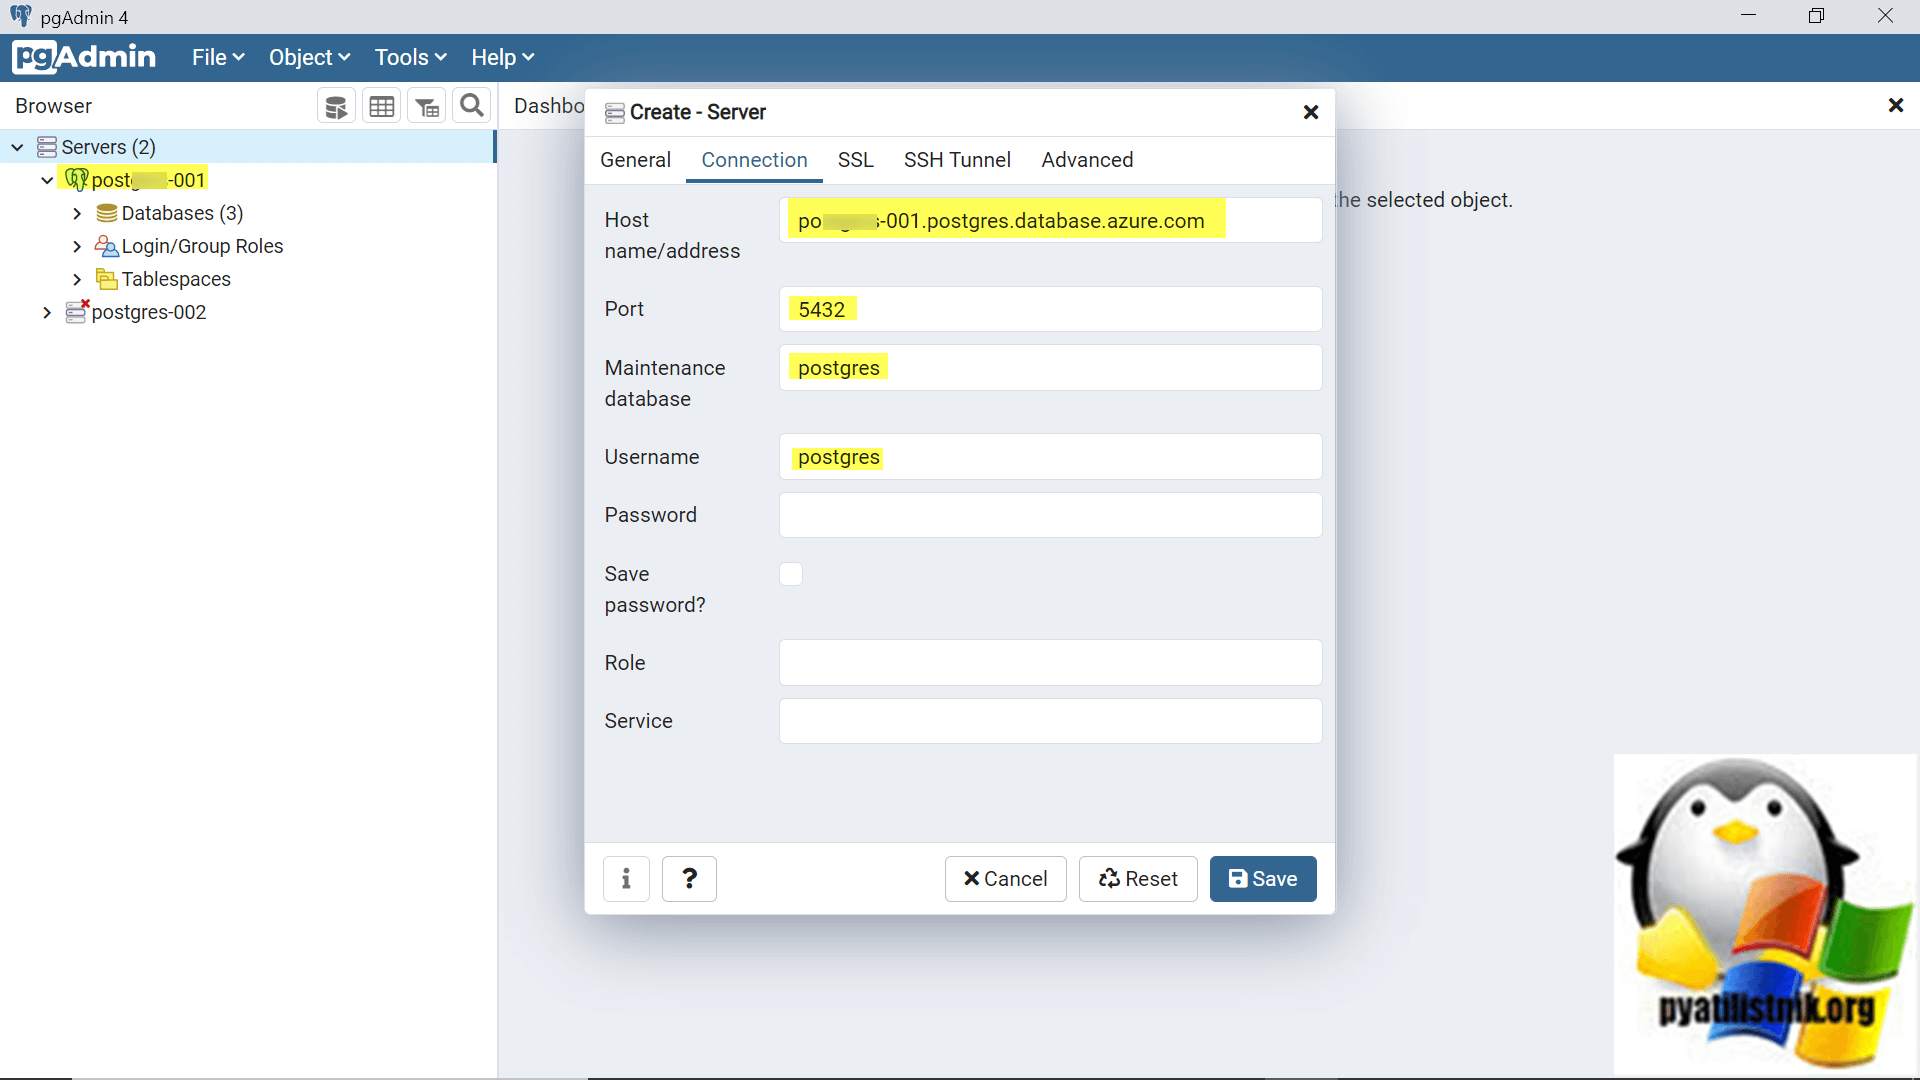Open the Advanced tab

pyautogui.click(x=1087, y=160)
